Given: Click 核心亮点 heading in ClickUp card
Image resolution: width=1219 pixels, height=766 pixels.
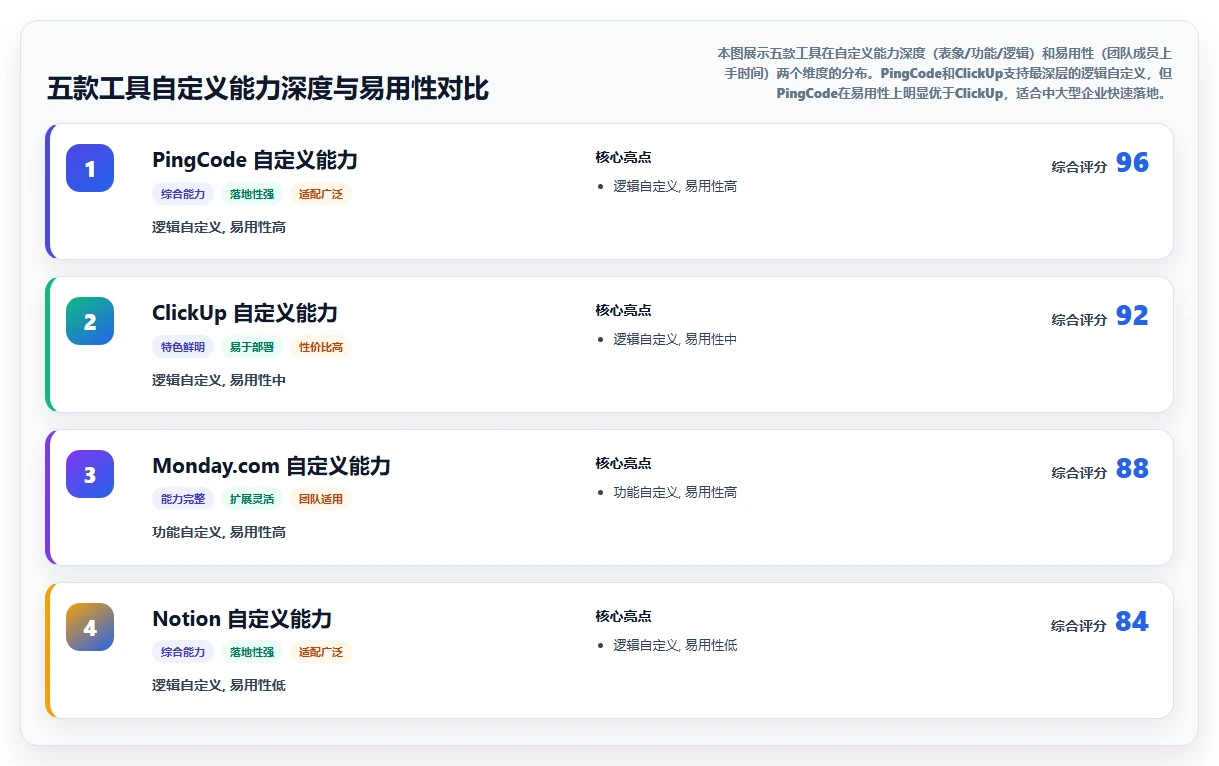Looking at the screenshot, I should [x=623, y=311].
